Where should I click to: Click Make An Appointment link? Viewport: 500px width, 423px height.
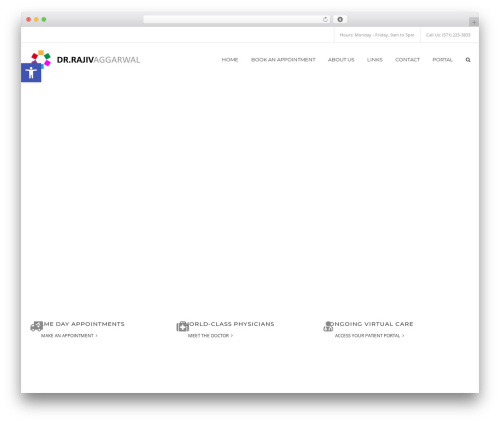[69, 336]
